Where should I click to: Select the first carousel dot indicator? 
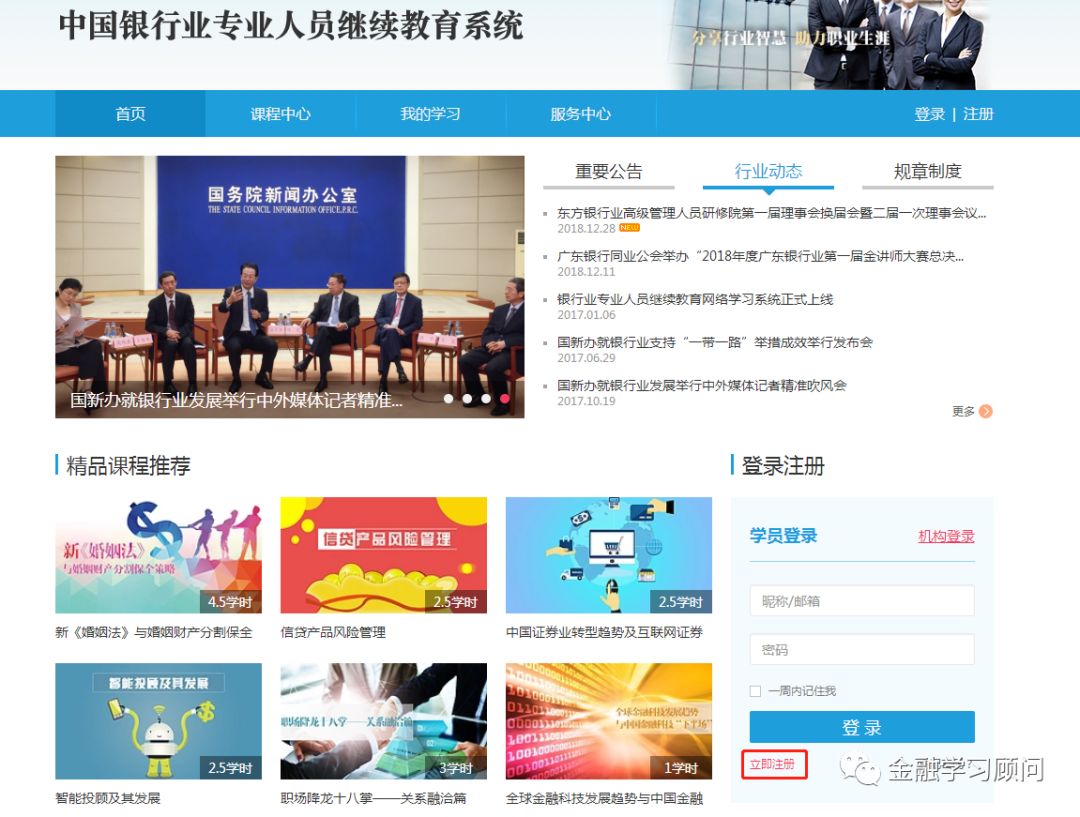[448, 398]
